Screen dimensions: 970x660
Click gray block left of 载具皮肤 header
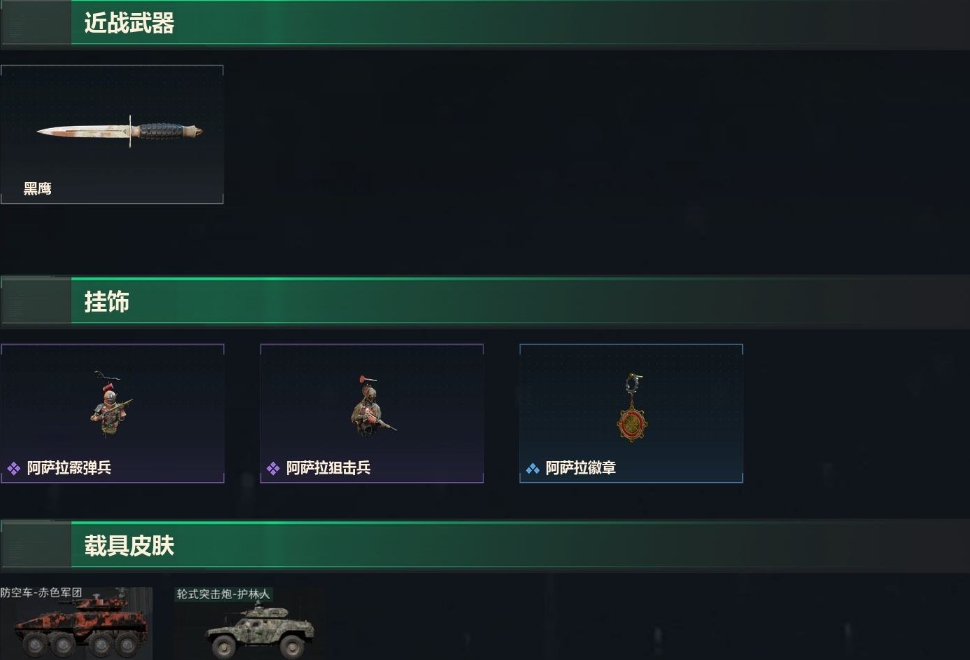click(36, 545)
